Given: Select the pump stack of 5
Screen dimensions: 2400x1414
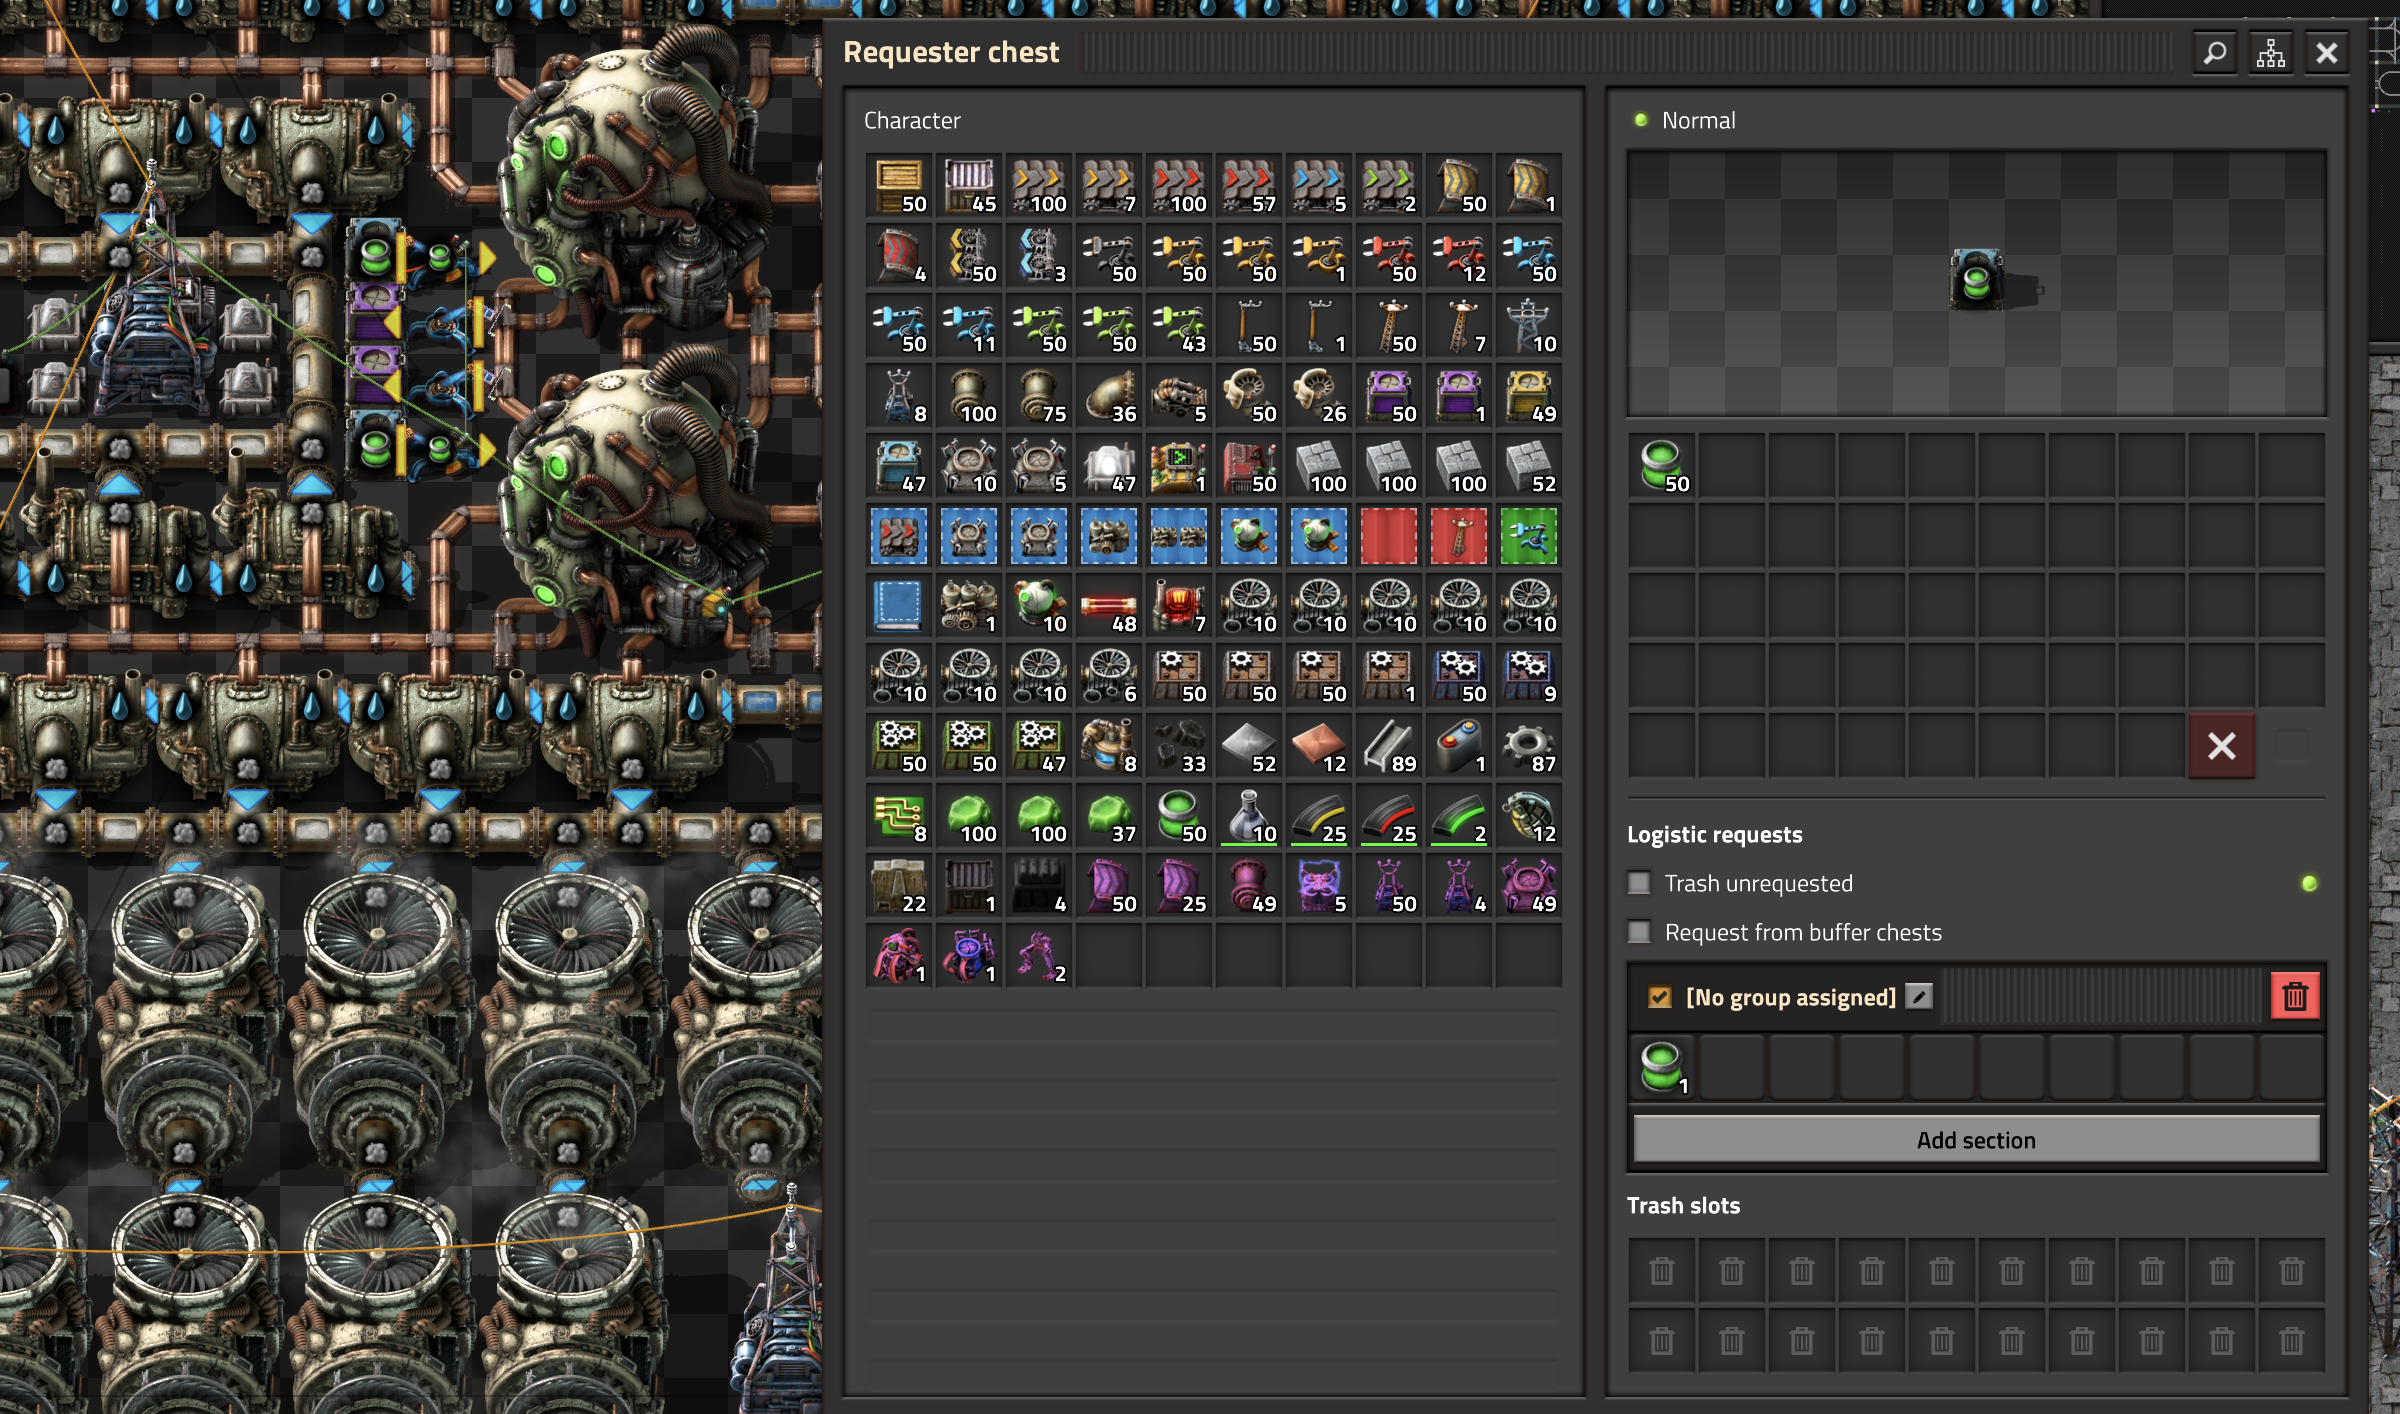Looking at the screenshot, I should click(x=1179, y=396).
